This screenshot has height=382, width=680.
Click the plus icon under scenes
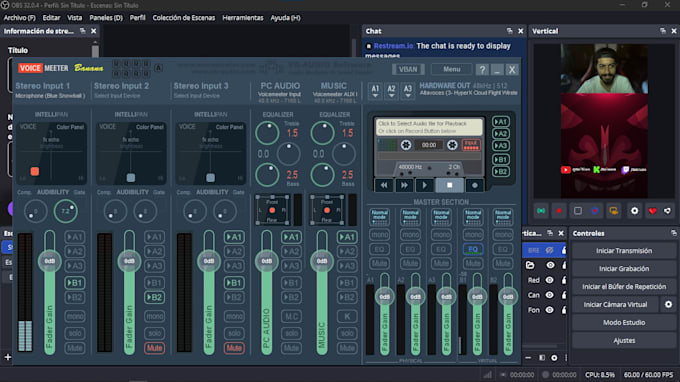pyautogui.click(x=7, y=357)
